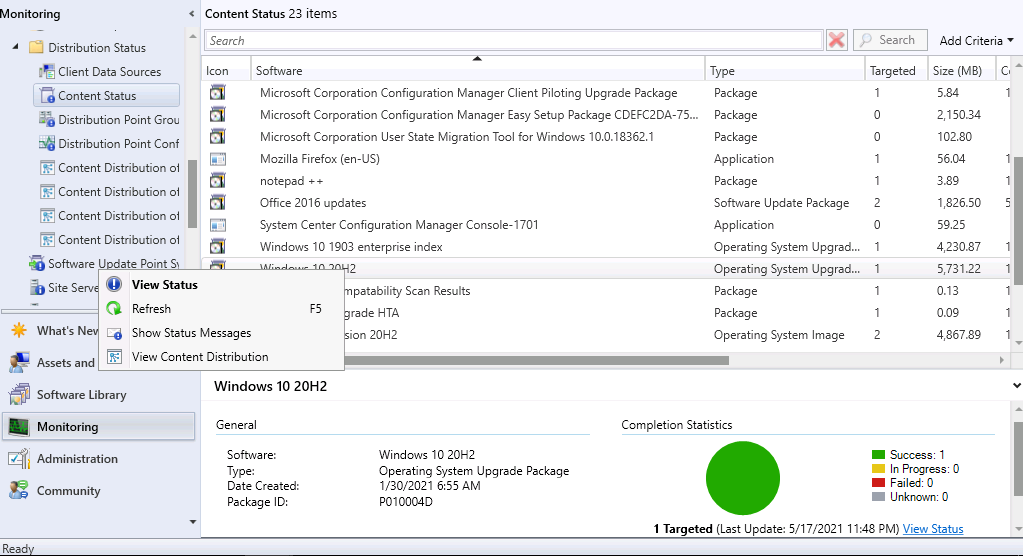
Task: Click inside the Search input field
Action: tap(513, 40)
